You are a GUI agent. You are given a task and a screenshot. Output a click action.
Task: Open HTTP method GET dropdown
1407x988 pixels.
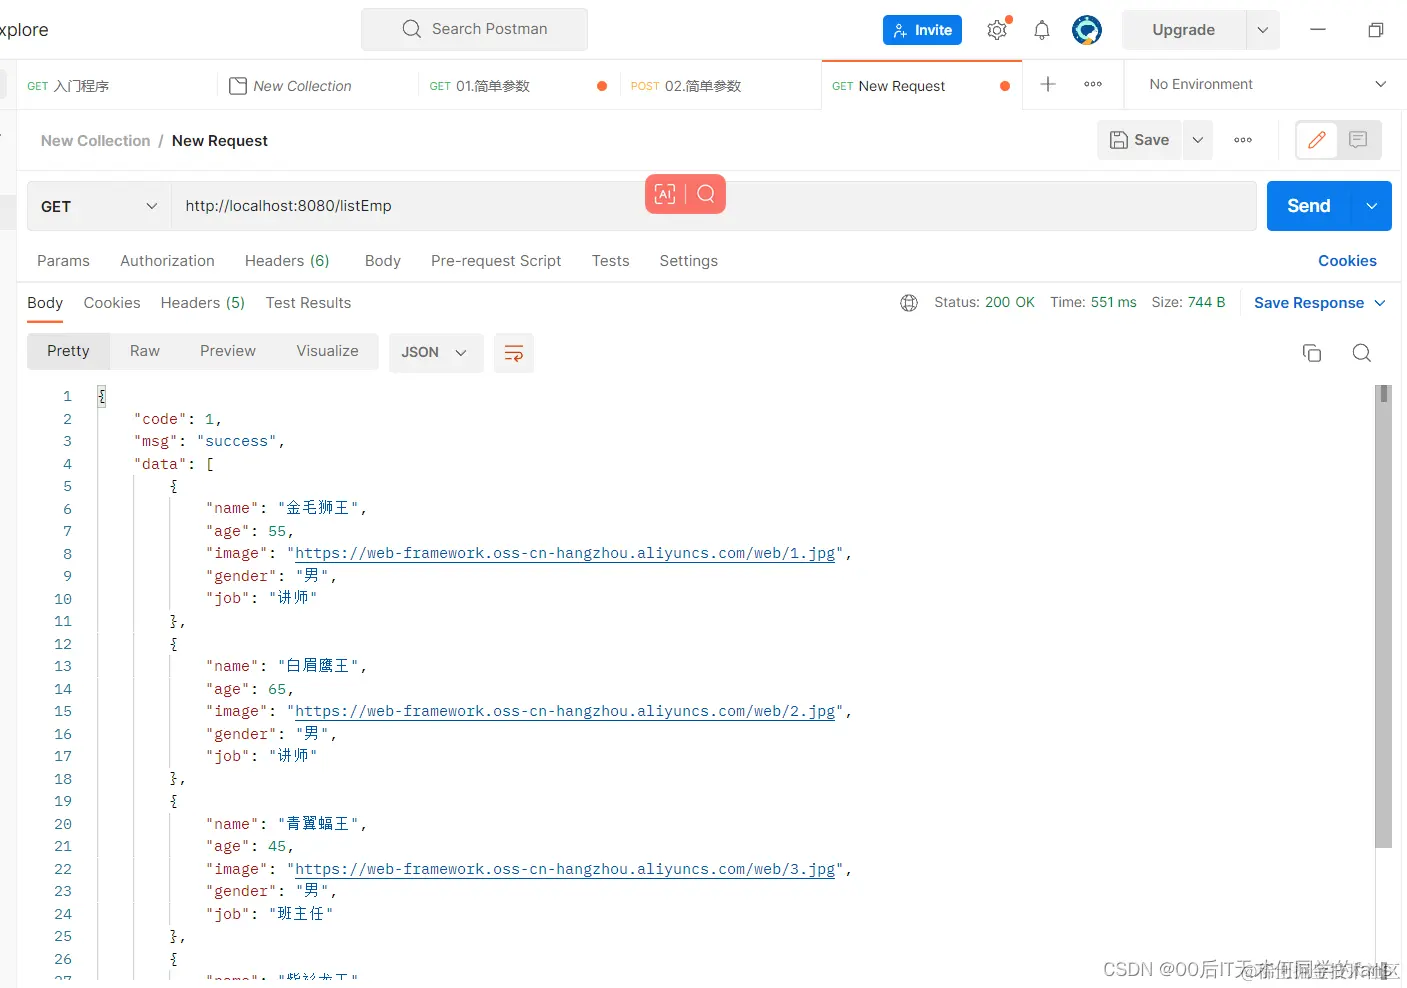(x=99, y=206)
